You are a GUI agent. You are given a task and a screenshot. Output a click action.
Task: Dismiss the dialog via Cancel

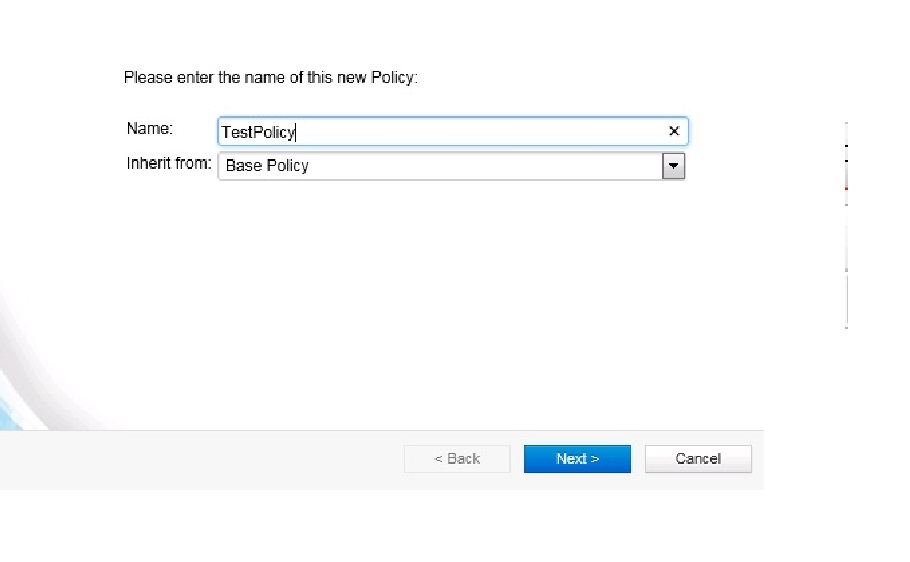pyautogui.click(x=698, y=459)
